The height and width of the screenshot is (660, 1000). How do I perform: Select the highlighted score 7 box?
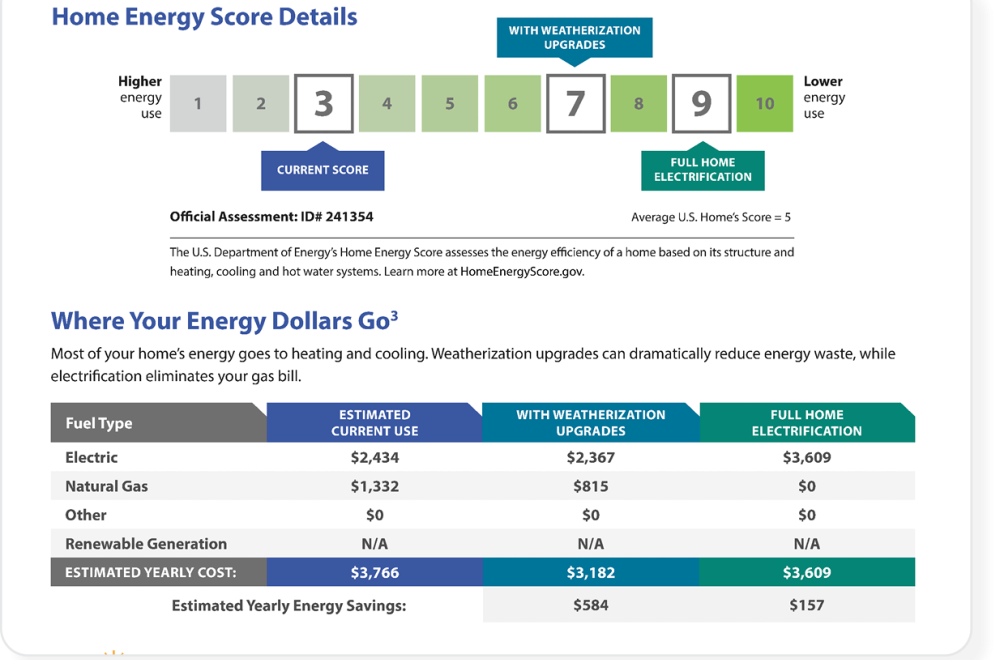click(576, 103)
